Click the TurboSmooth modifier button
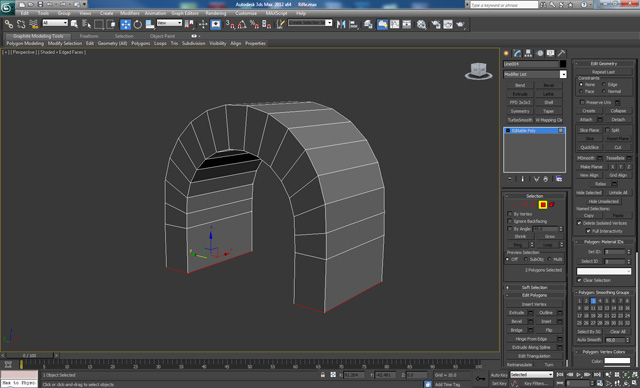The image size is (640, 388). coord(520,120)
